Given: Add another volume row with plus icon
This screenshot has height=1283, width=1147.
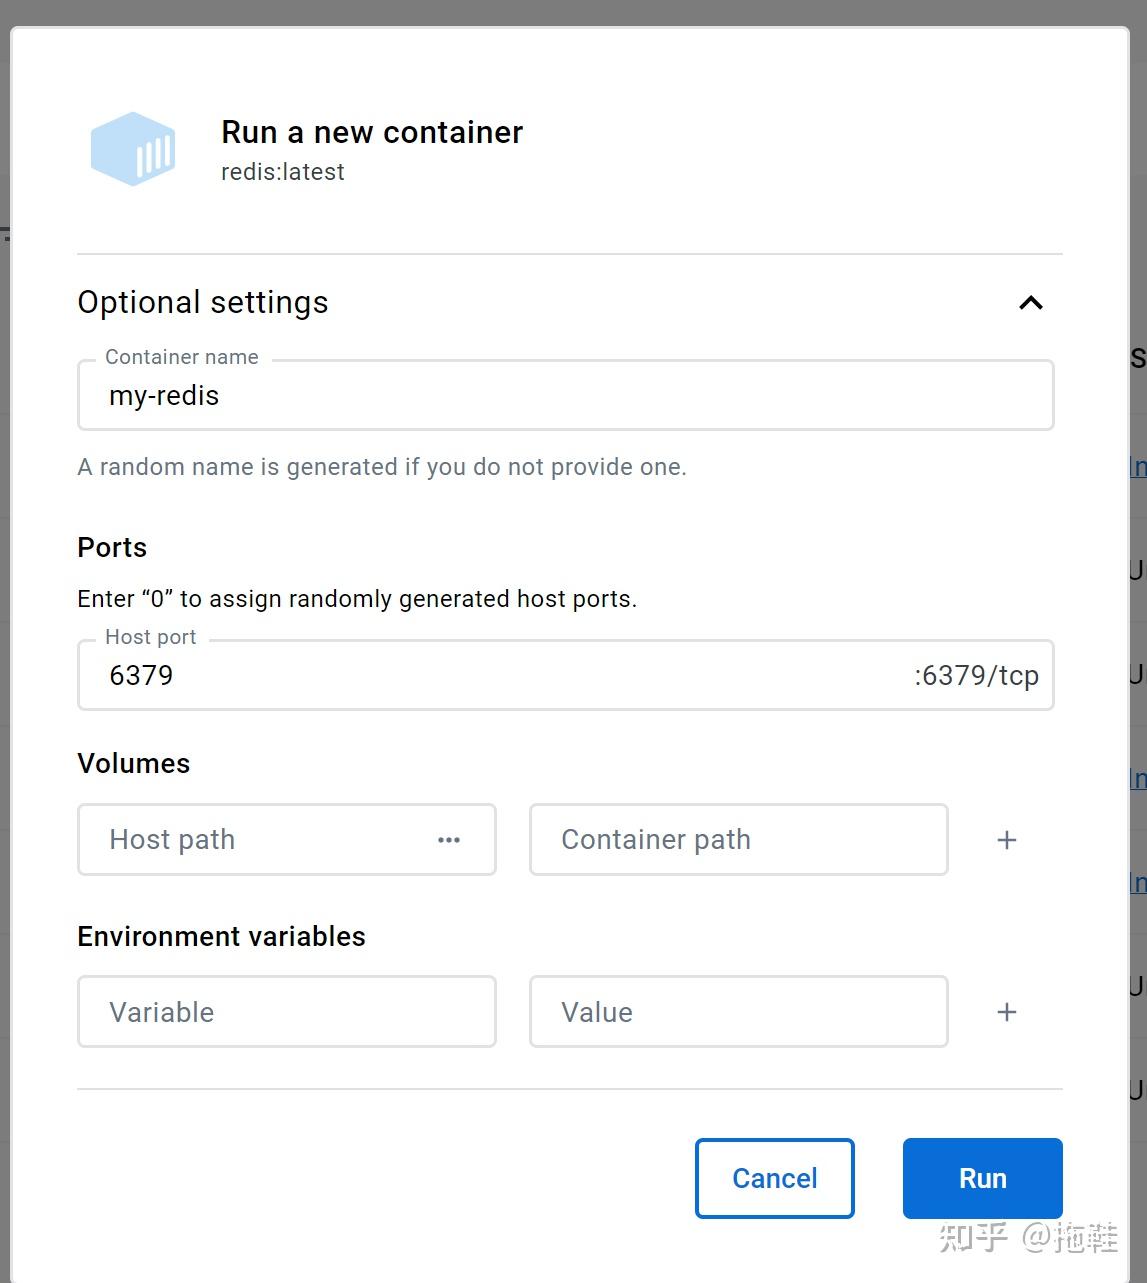Looking at the screenshot, I should pyautogui.click(x=1007, y=840).
